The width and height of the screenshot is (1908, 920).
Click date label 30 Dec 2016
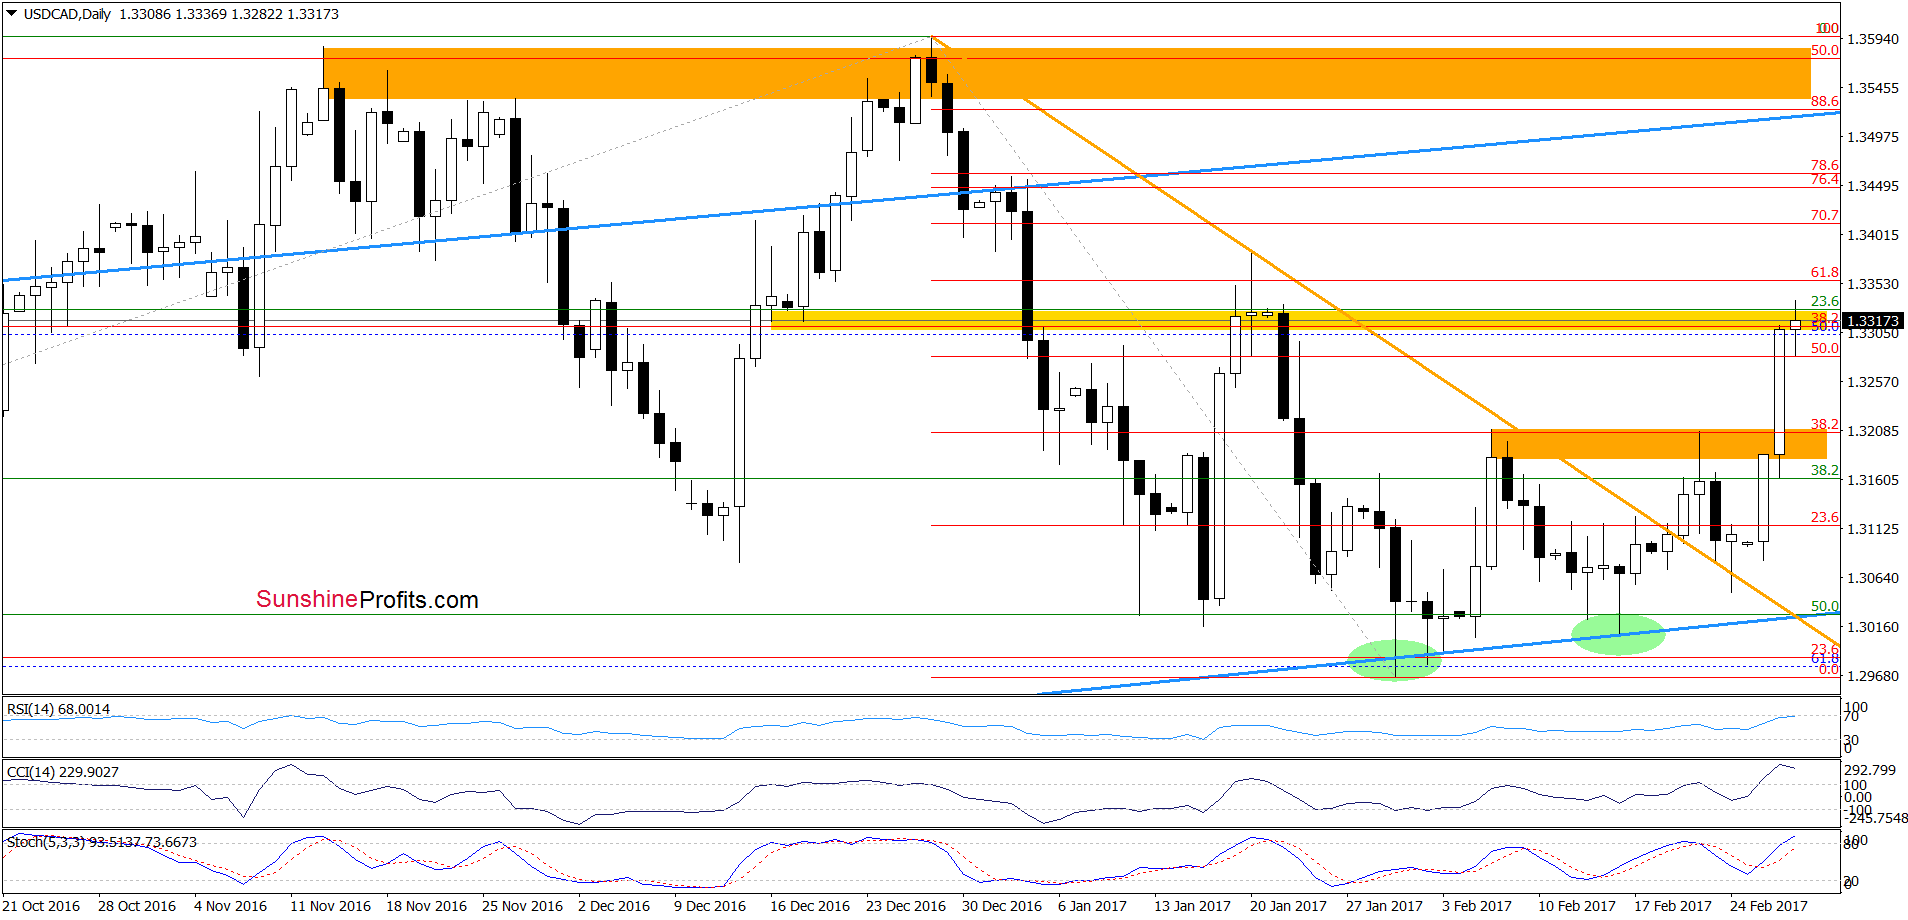click(x=1002, y=906)
